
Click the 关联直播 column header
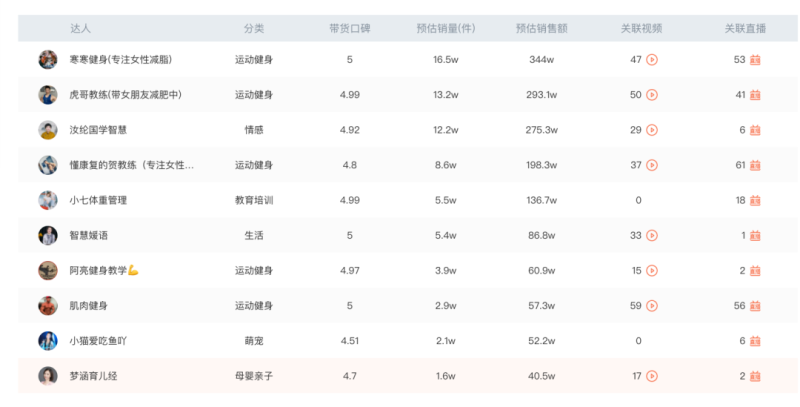point(745,29)
